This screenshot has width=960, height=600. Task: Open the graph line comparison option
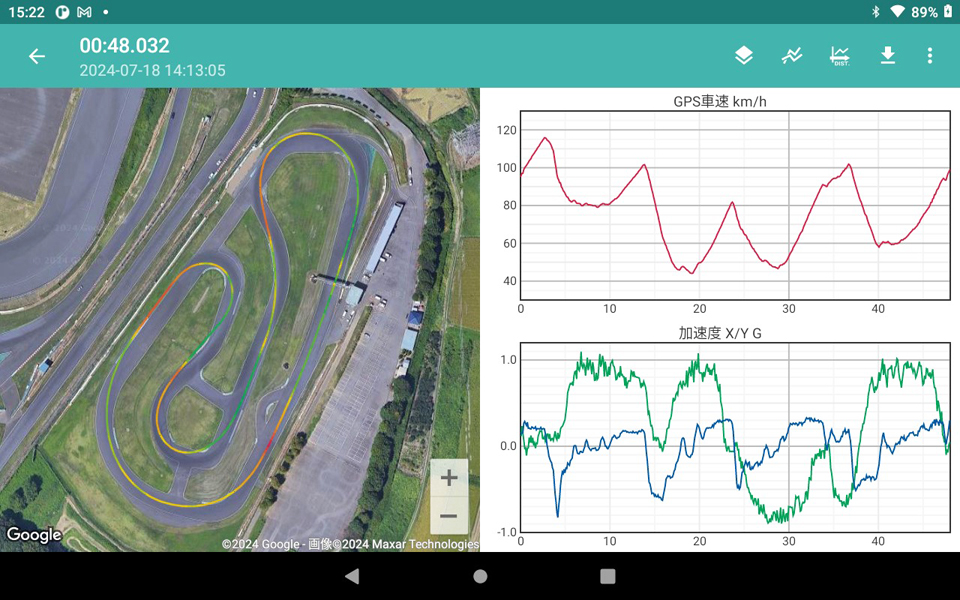[x=792, y=56]
